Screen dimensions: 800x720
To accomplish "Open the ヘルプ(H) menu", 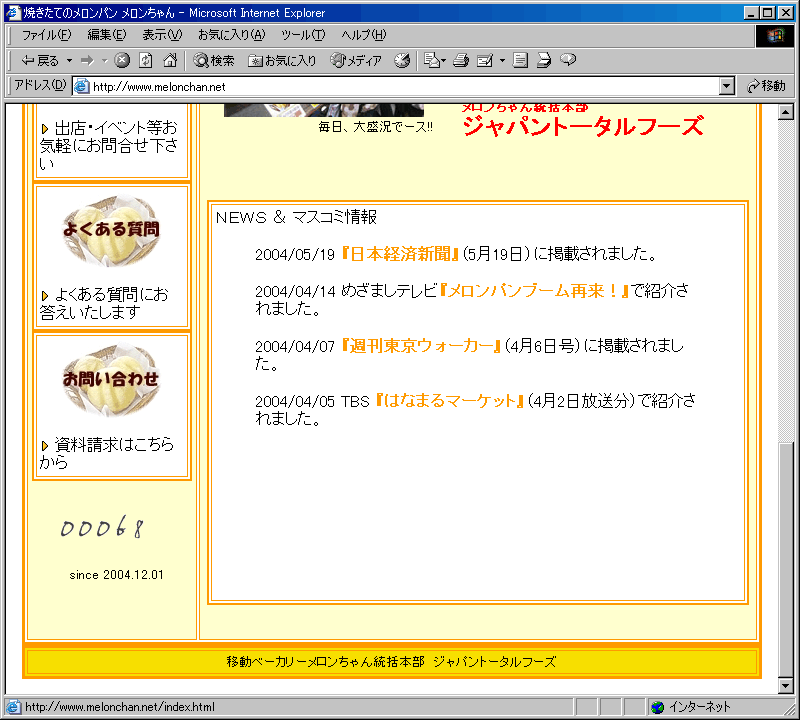I will 364,35.
